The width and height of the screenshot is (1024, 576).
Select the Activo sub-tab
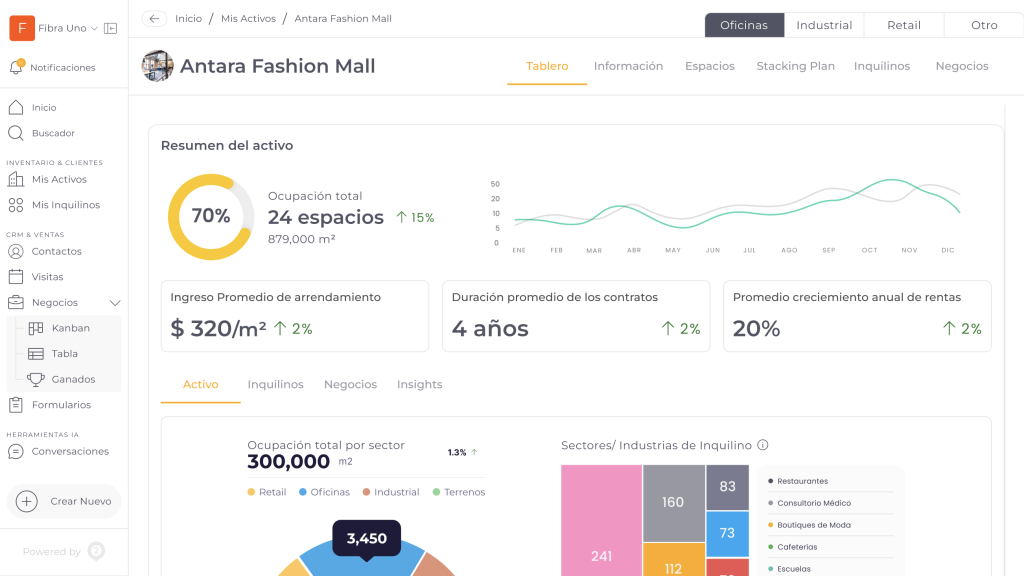click(200, 385)
